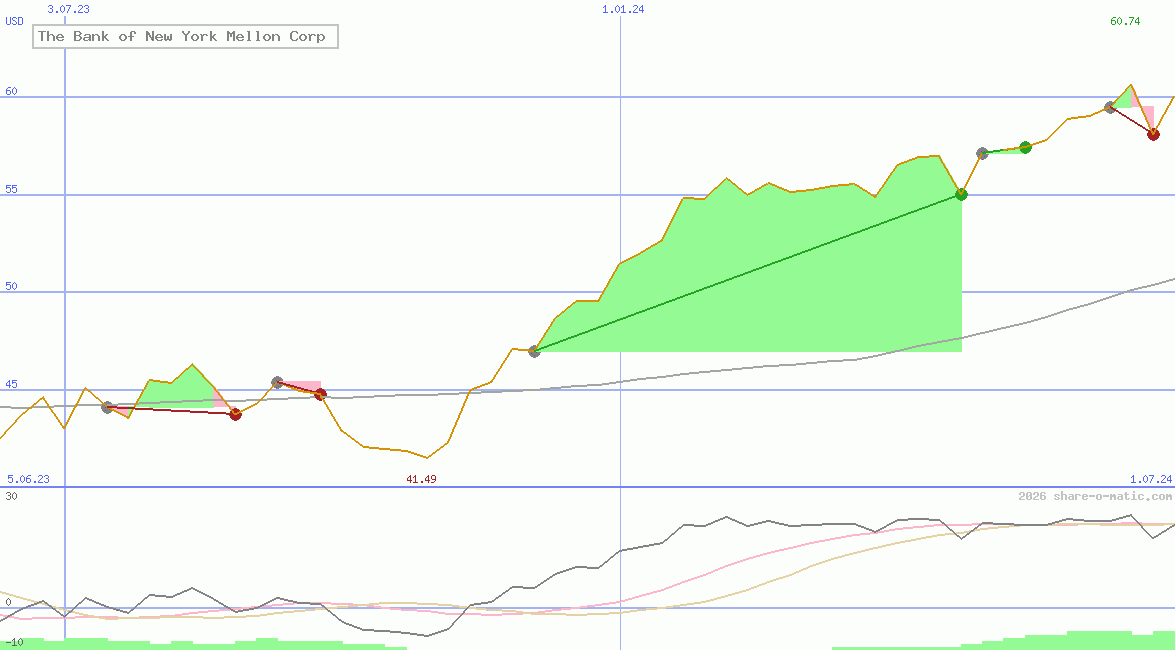Select the green exit marker at price 55
This screenshot has height=650, width=1175.
point(962,195)
